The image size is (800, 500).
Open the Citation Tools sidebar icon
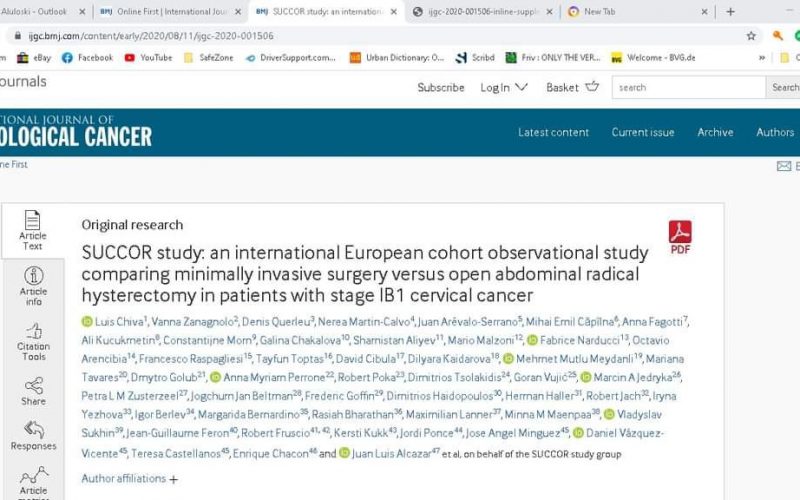[x=33, y=340]
